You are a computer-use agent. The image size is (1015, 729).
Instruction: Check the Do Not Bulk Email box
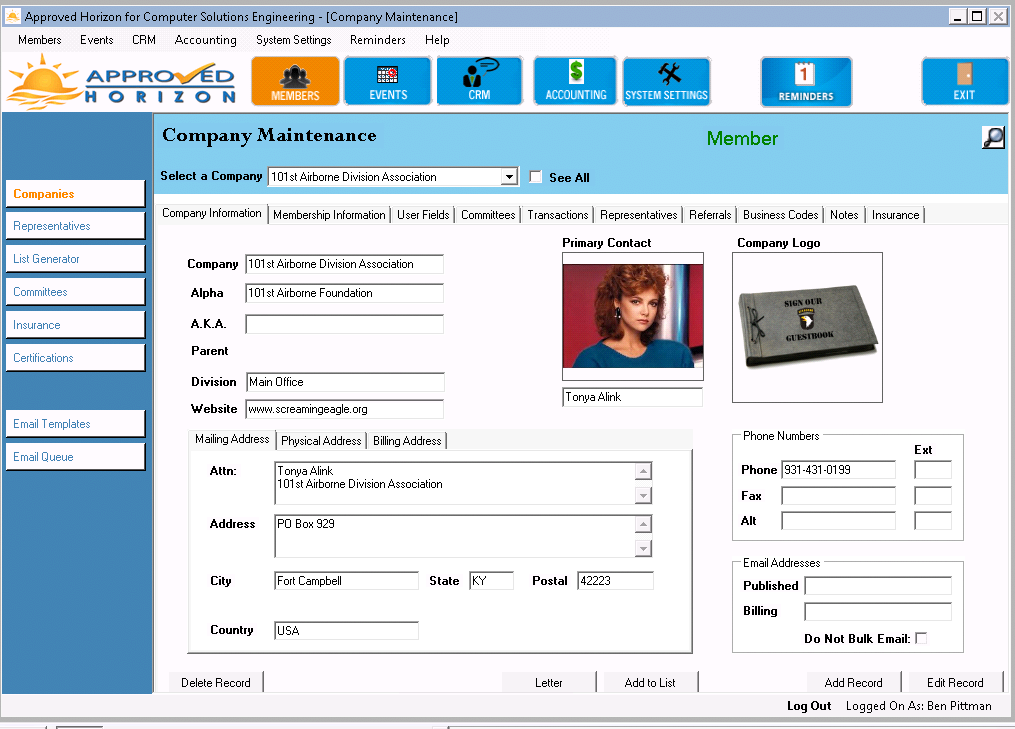point(921,638)
